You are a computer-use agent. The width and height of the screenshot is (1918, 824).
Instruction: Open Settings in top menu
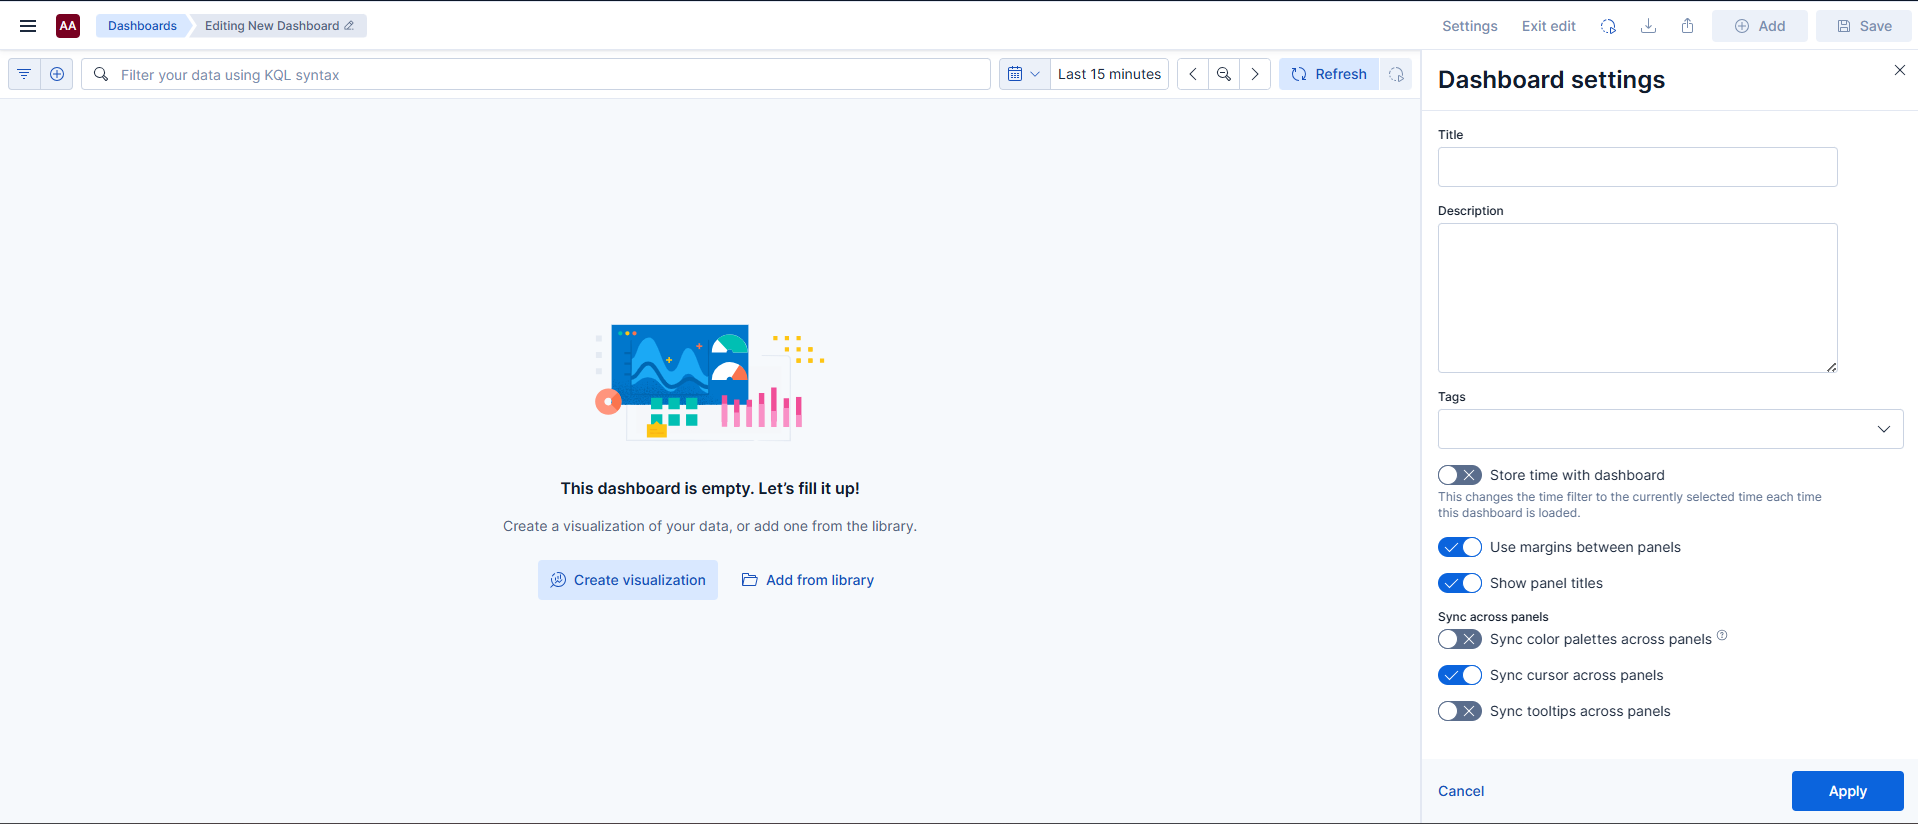1469,26
